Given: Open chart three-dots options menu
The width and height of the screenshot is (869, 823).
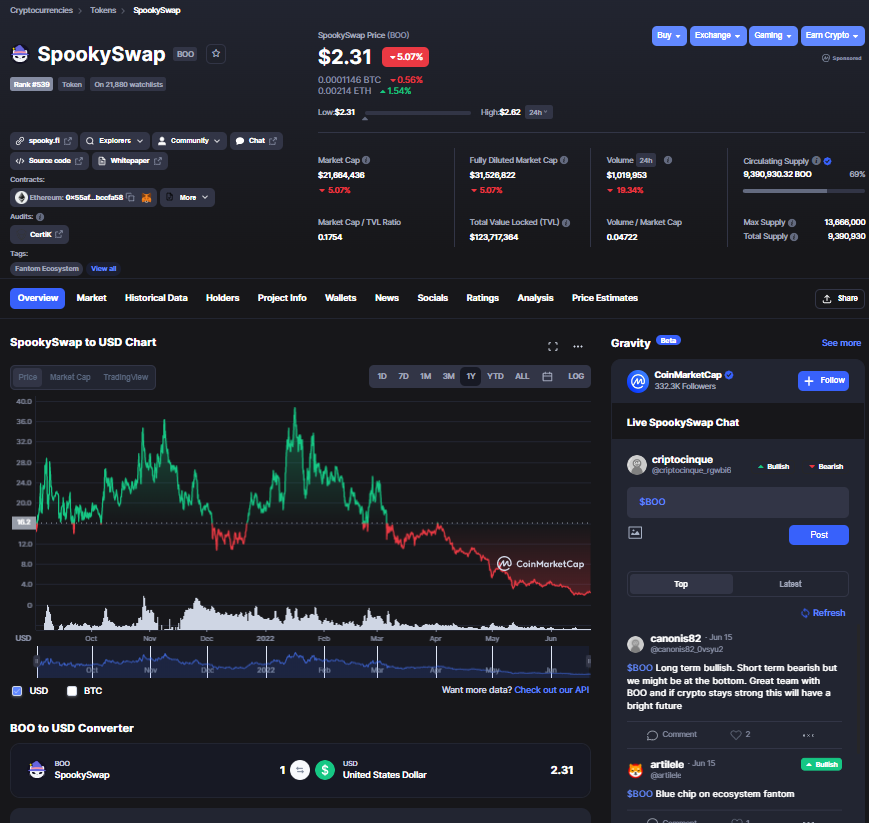Looking at the screenshot, I should tap(577, 346).
